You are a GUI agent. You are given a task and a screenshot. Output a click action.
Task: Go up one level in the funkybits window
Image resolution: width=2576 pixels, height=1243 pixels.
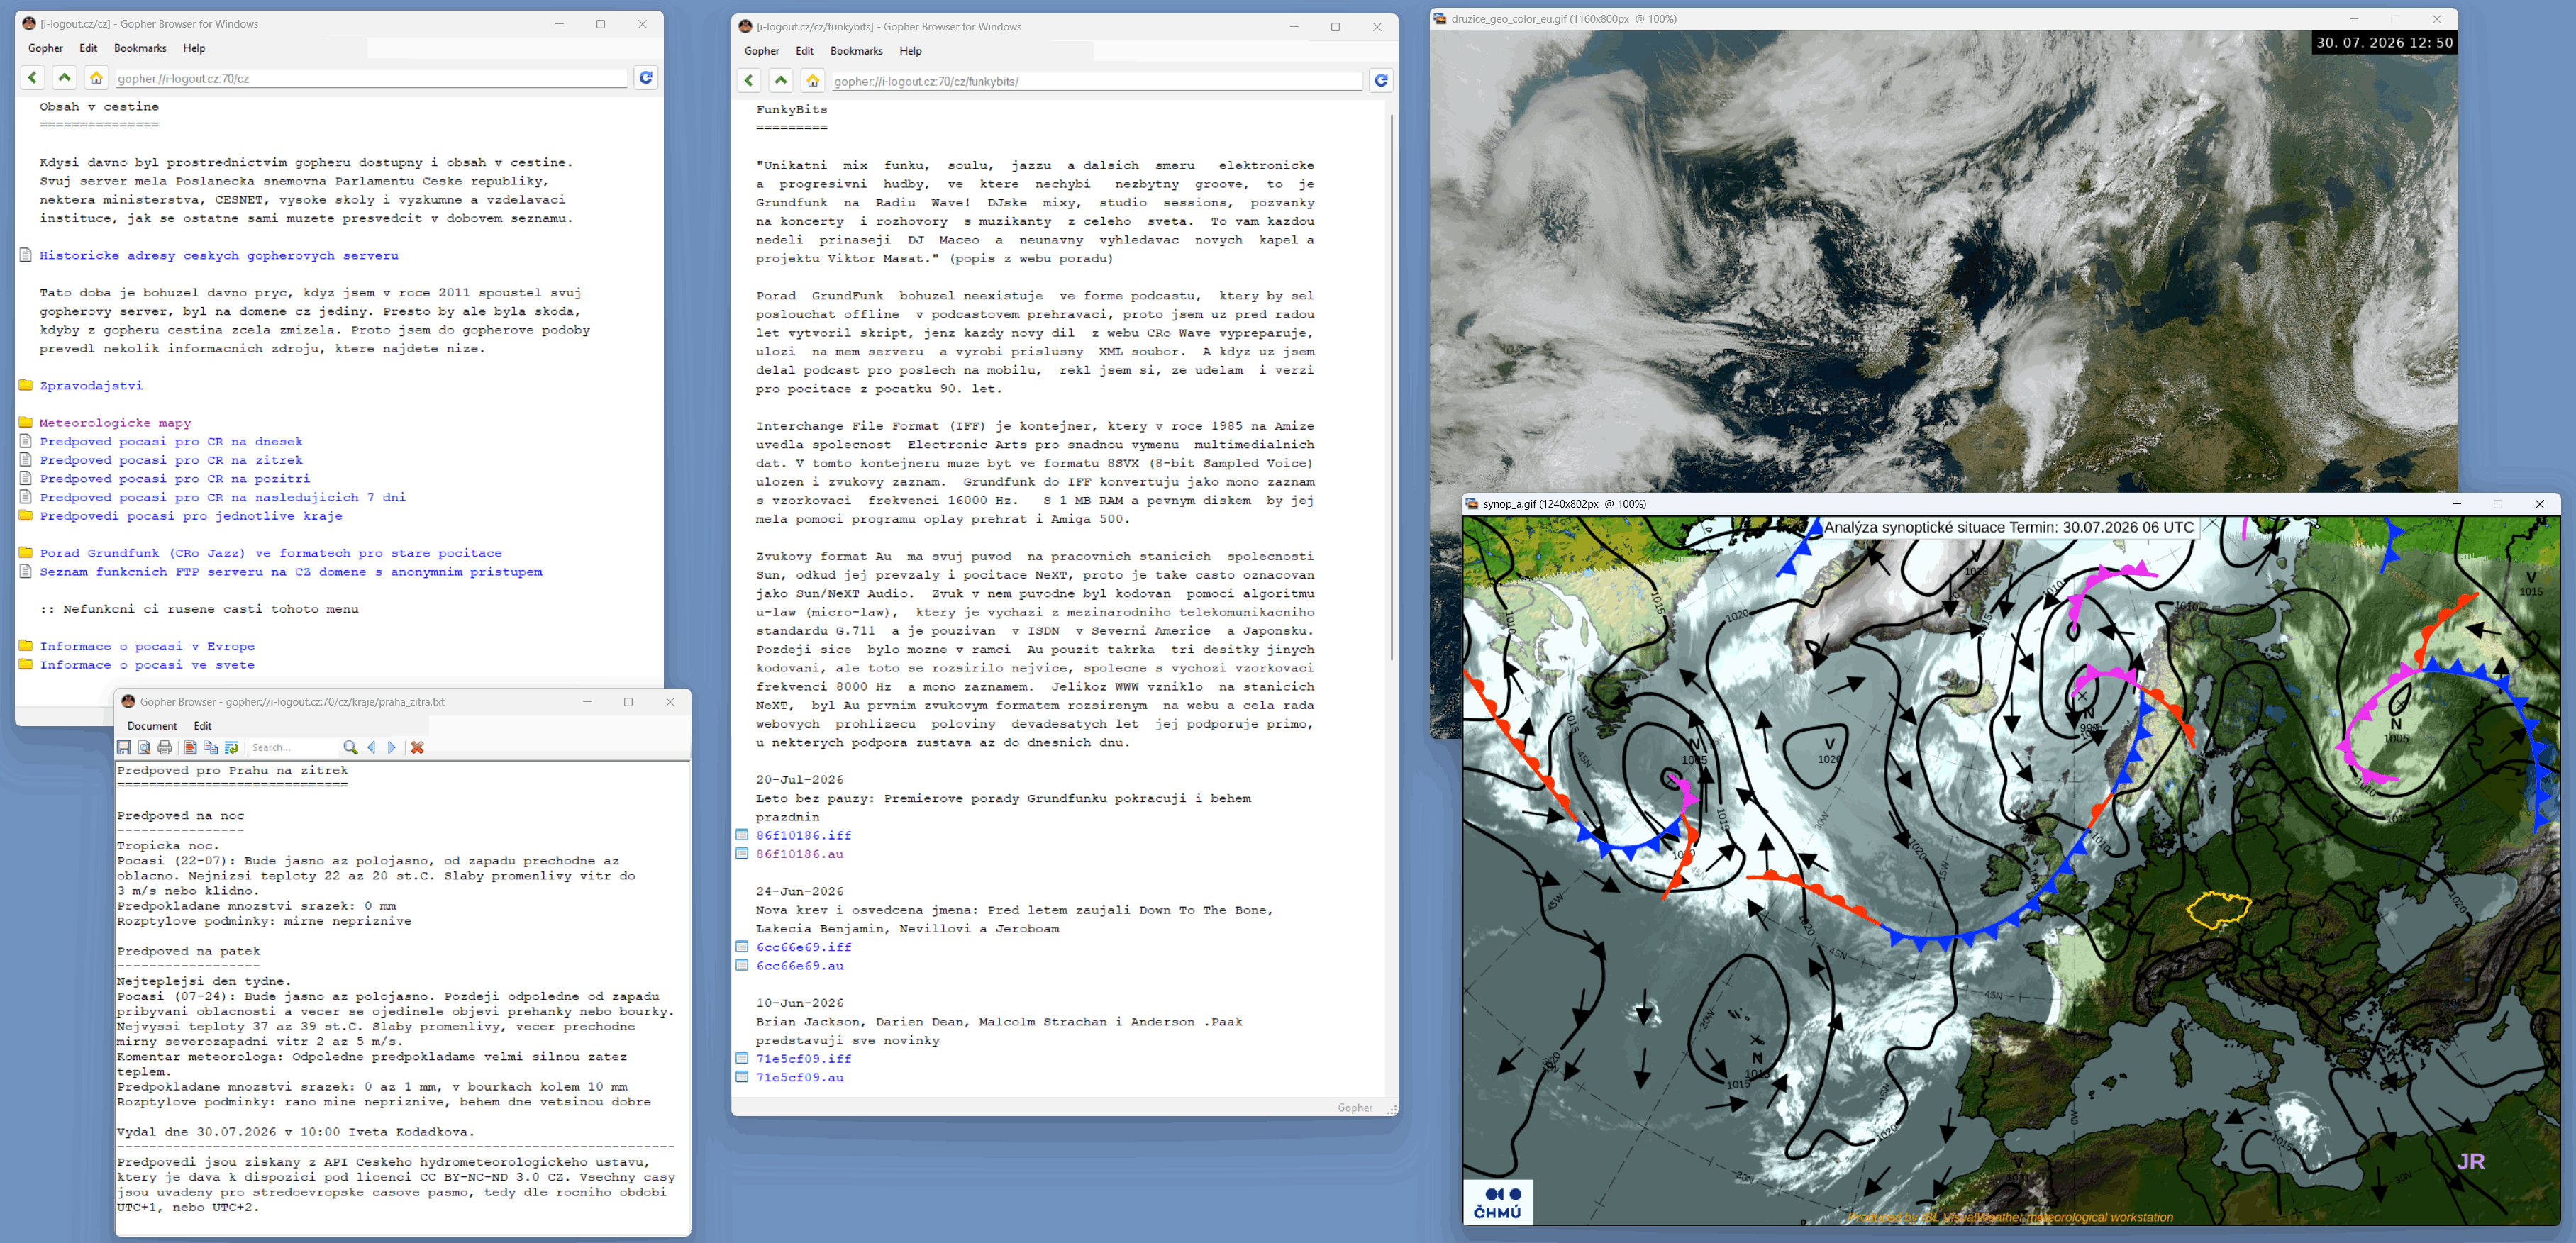pyautogui.click(x=781, y=81)
